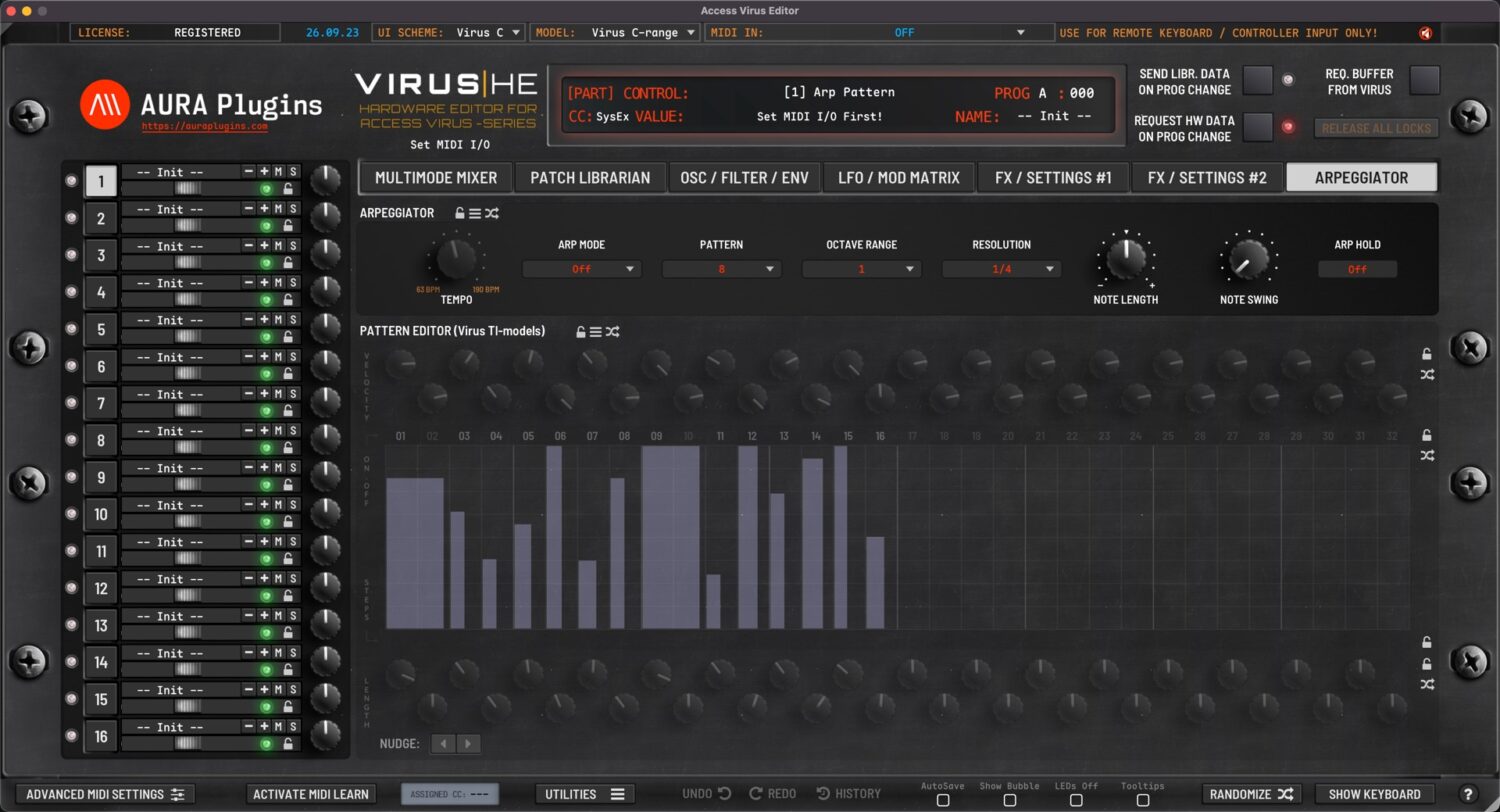This screenshot has width=1500, height=812.
Task: Open the RESOLUTION dropdown showing 1/4
Action: click(1002, 269)
